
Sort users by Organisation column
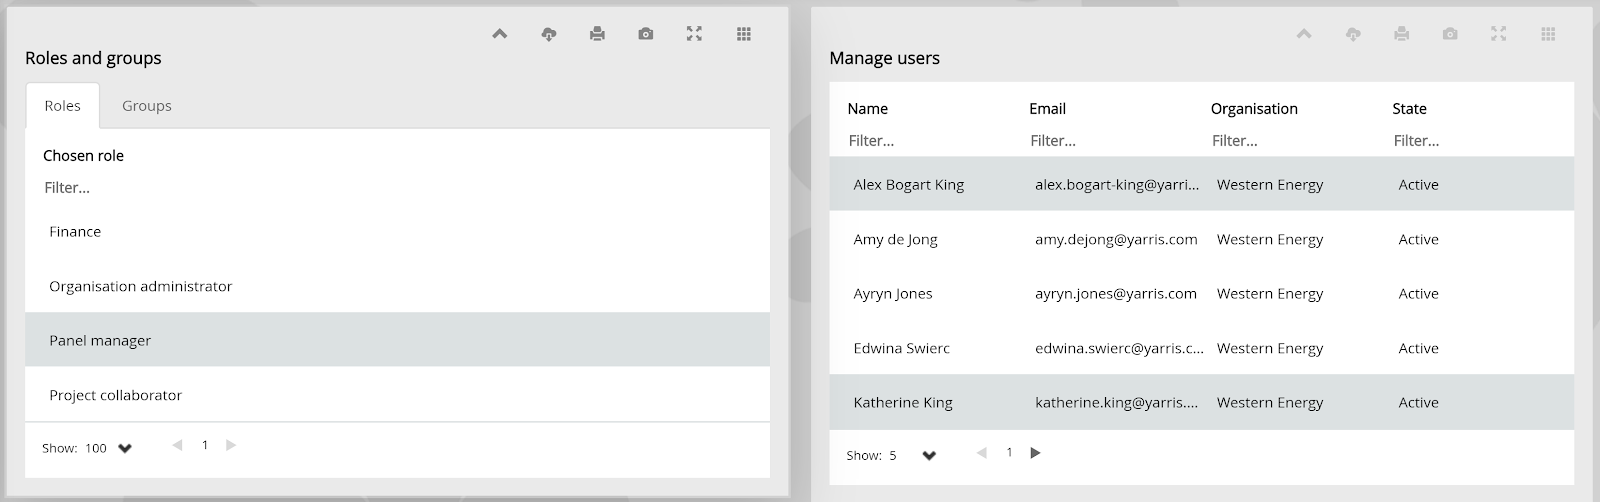coord(1254,109)
